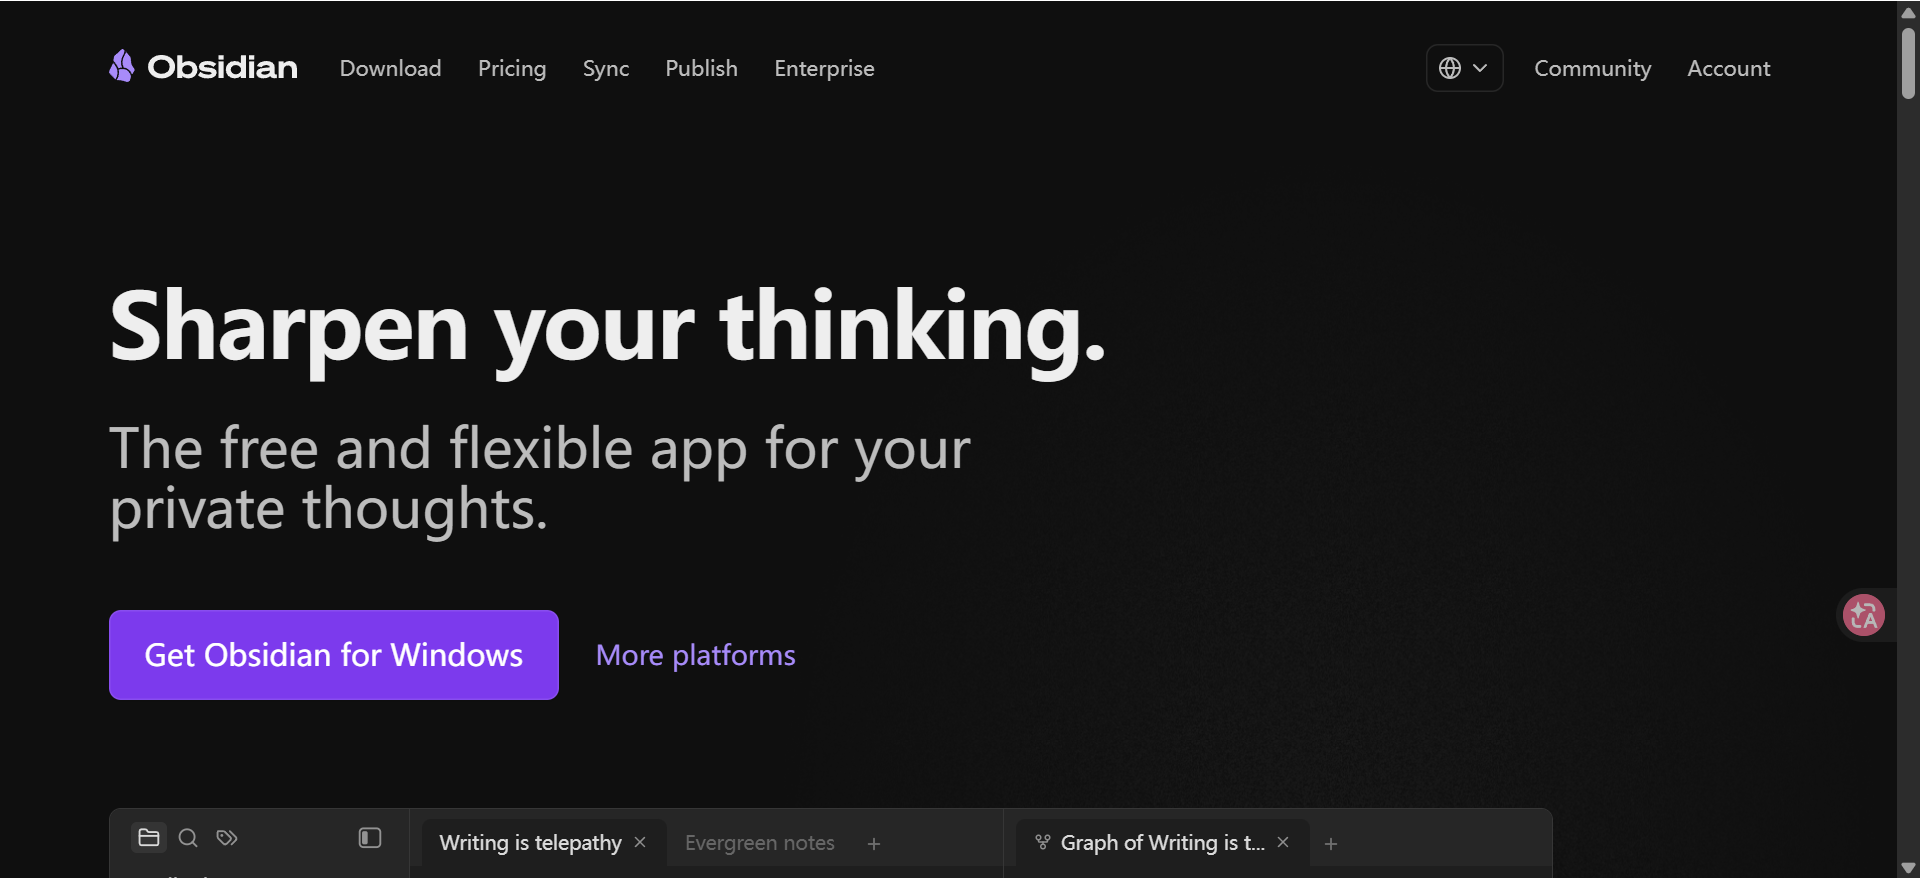Click Get Obsidian for Windows button
Screen dimensions: 1920x878
[x=334, y=655]
